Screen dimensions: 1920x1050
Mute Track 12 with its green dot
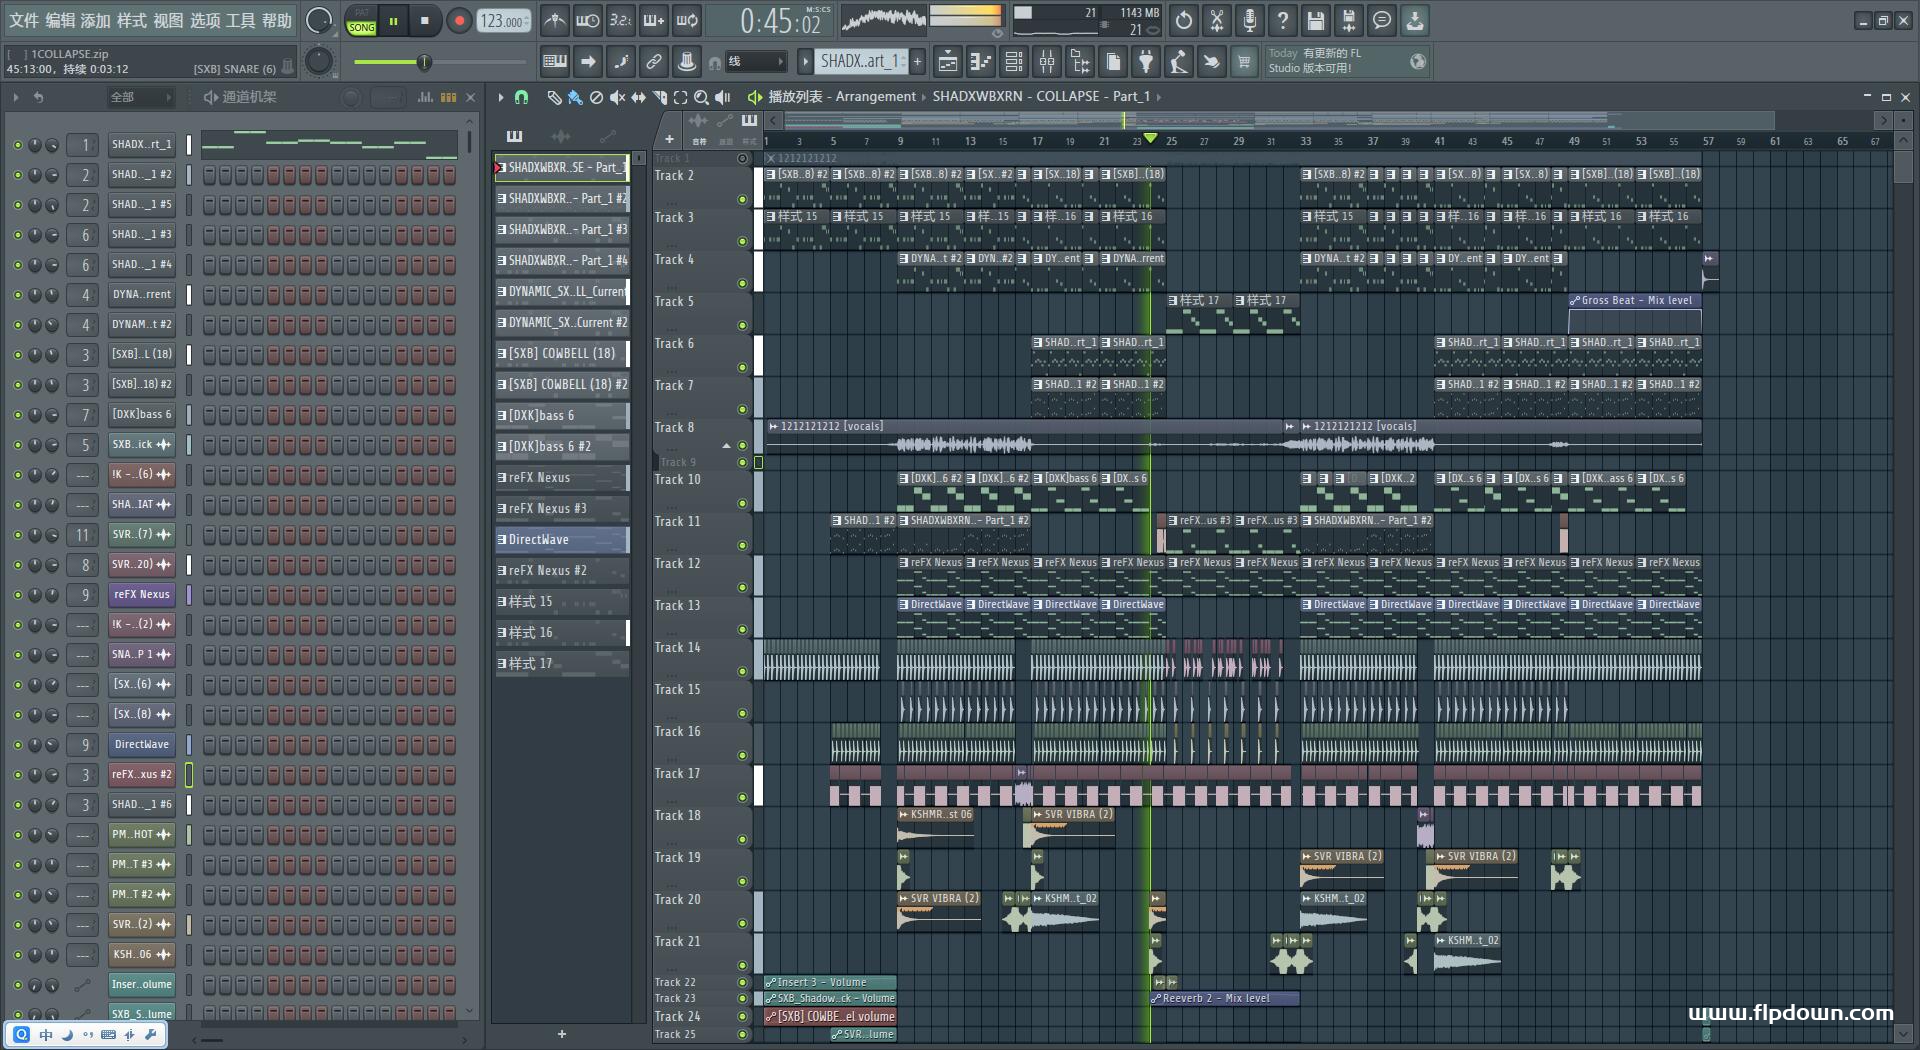(742, 587)
